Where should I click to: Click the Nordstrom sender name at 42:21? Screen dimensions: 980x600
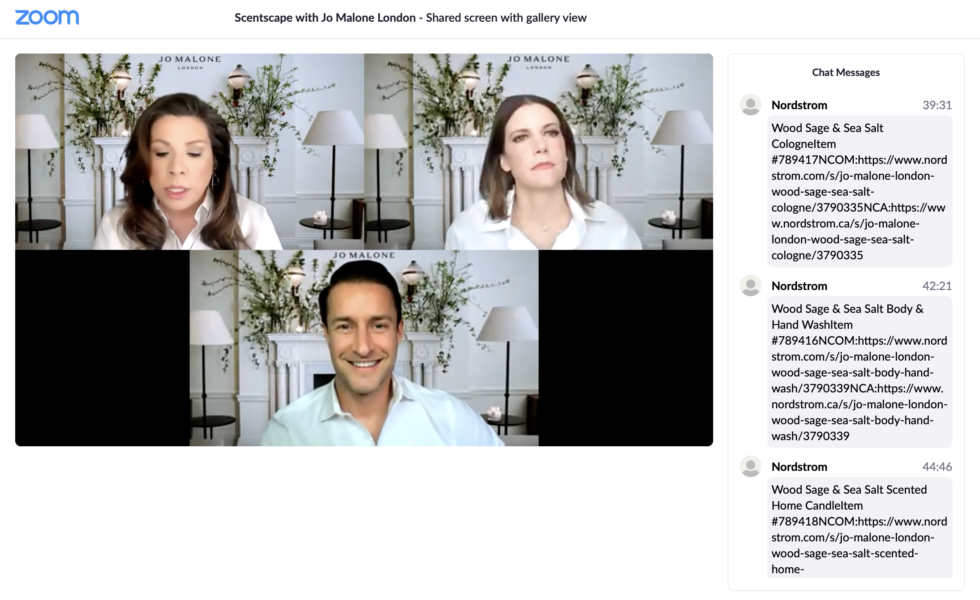click(799, 286)
